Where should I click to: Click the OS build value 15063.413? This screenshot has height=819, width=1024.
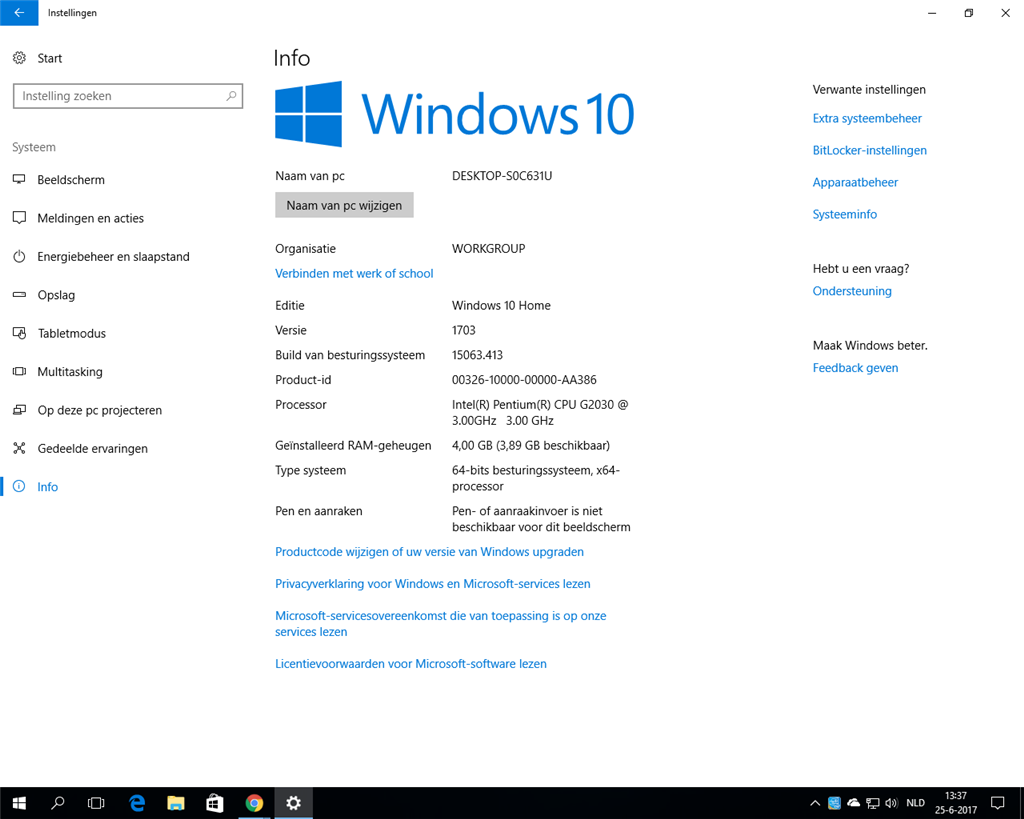(477, 355)
